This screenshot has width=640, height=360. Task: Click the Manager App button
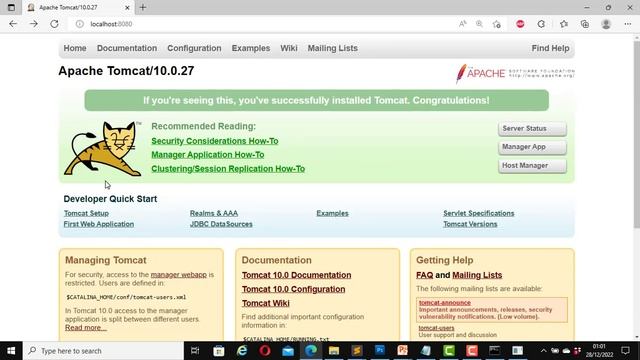pyautogui.click(x=532, y=147)
